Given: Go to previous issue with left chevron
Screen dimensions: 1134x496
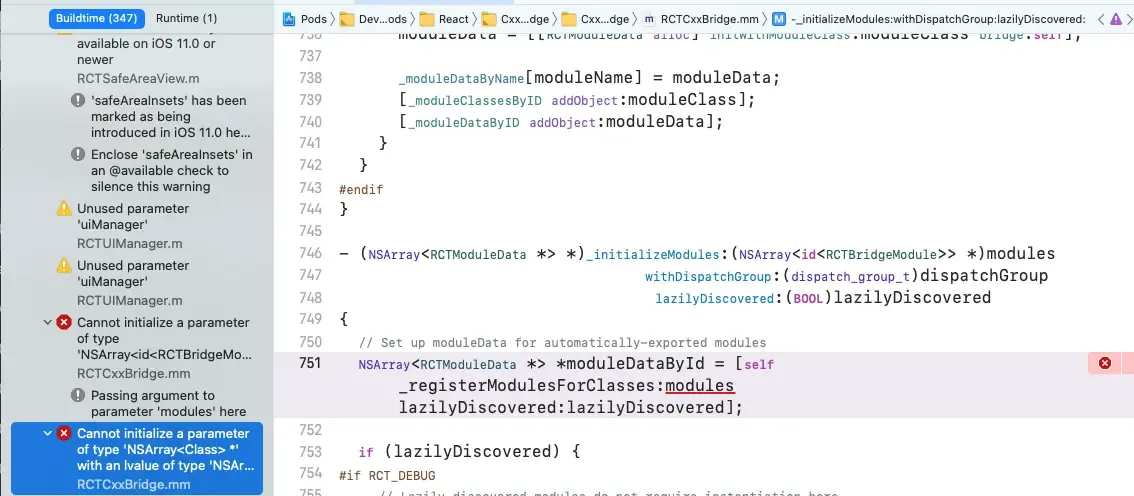Looking at the screenshot, I should pos(1101,19).
